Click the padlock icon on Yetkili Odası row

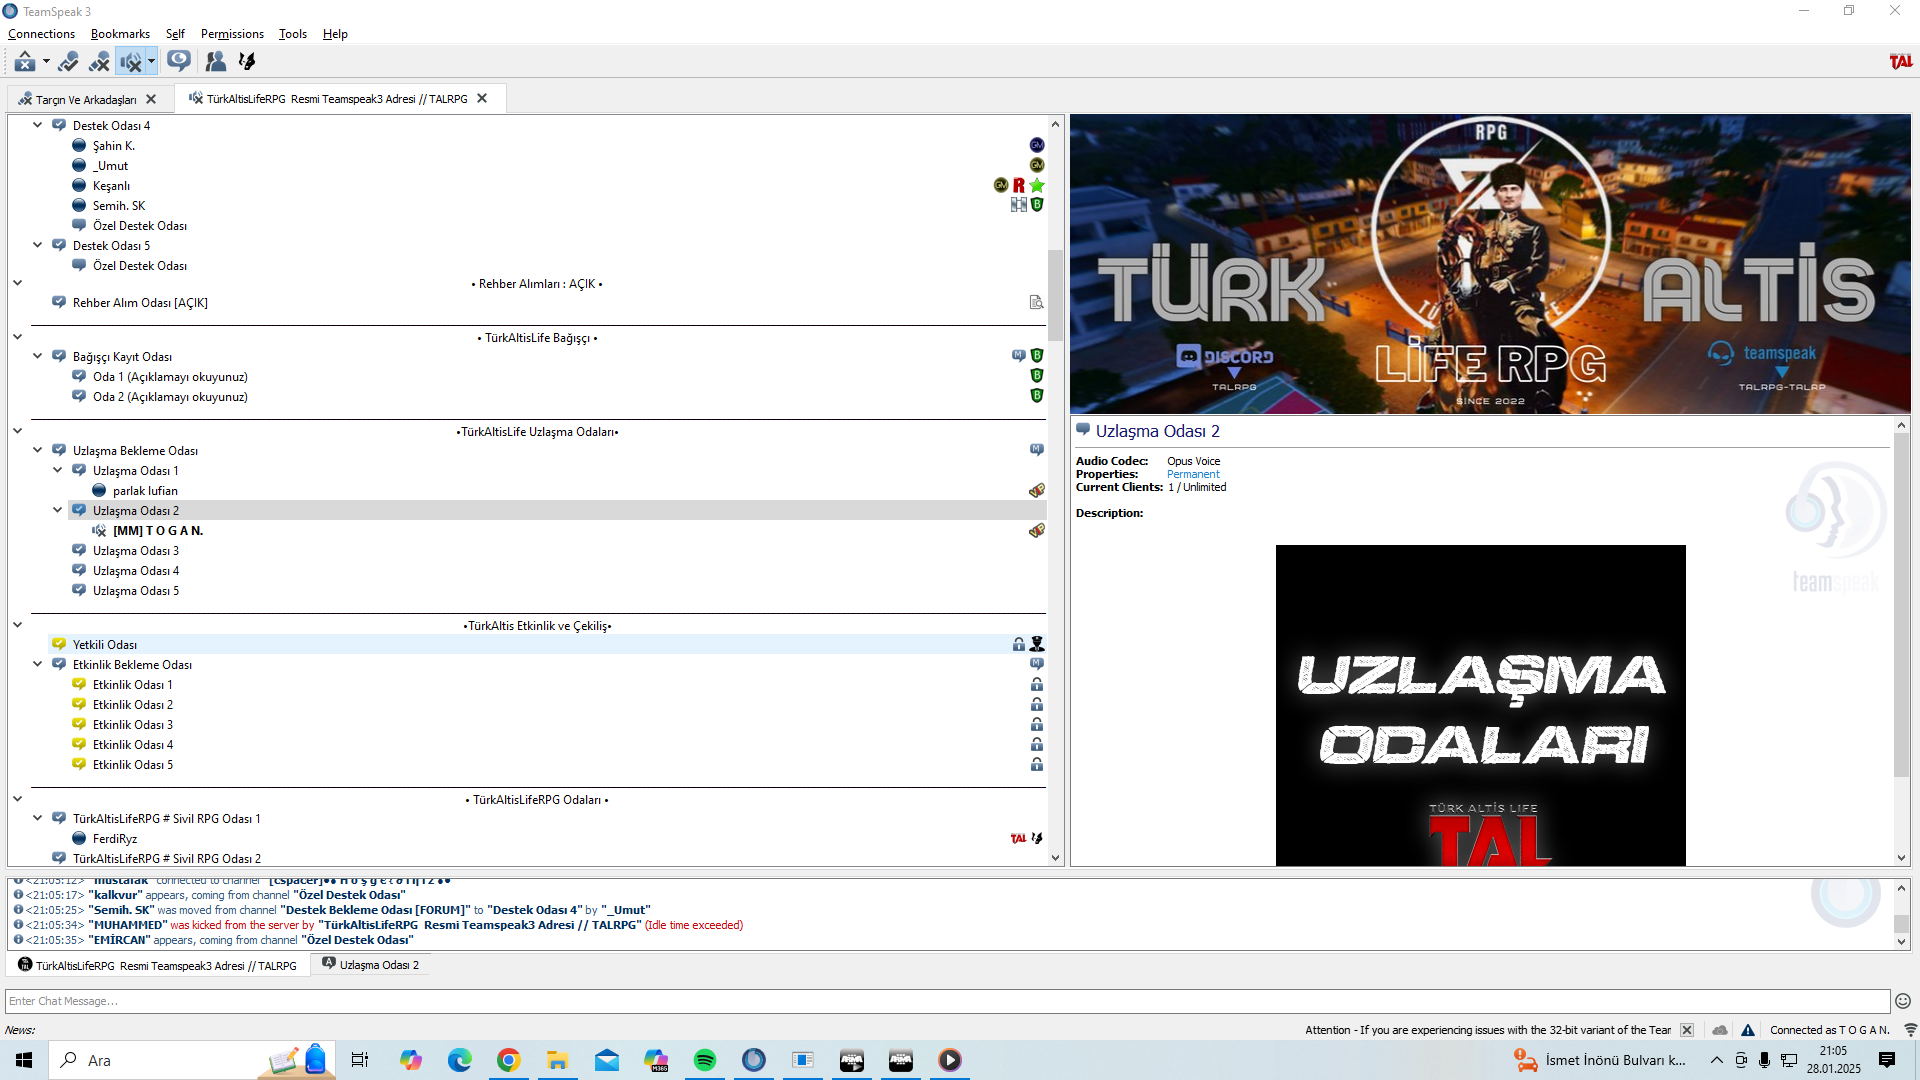(1018, 644)
